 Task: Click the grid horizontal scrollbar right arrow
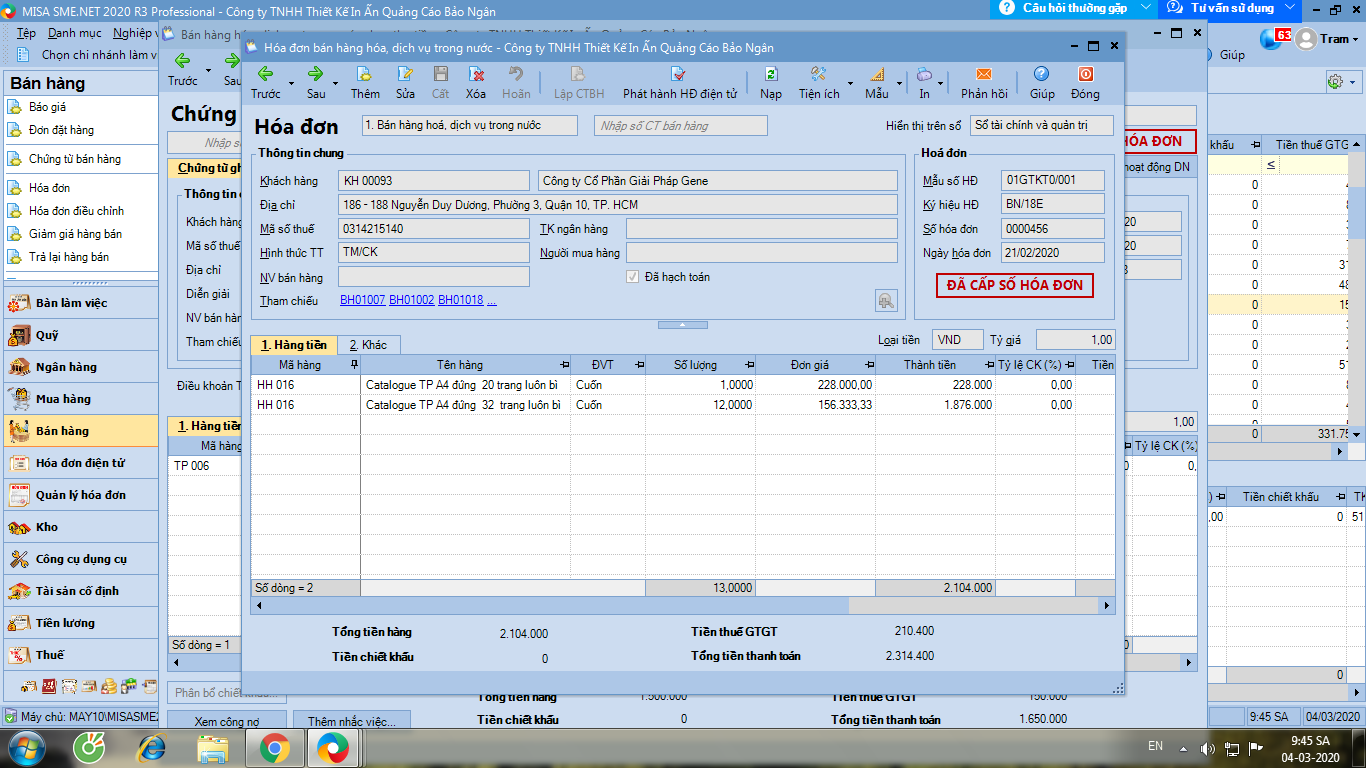[x=1107, y=606]
